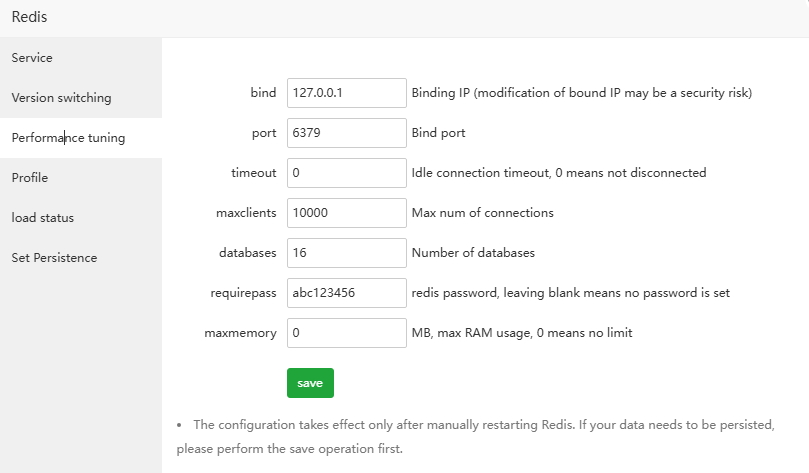Select the Performance tuning tab

pyautogui.click(x=68, y=138)
